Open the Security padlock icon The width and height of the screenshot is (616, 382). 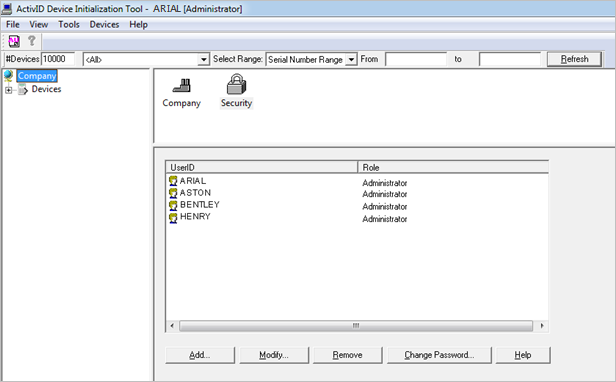236,91
